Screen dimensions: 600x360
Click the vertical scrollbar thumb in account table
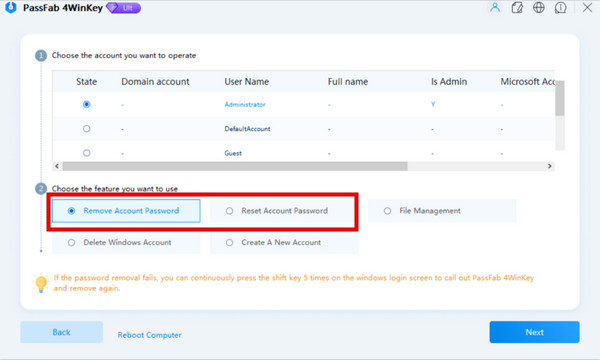[x=560, y=98]
